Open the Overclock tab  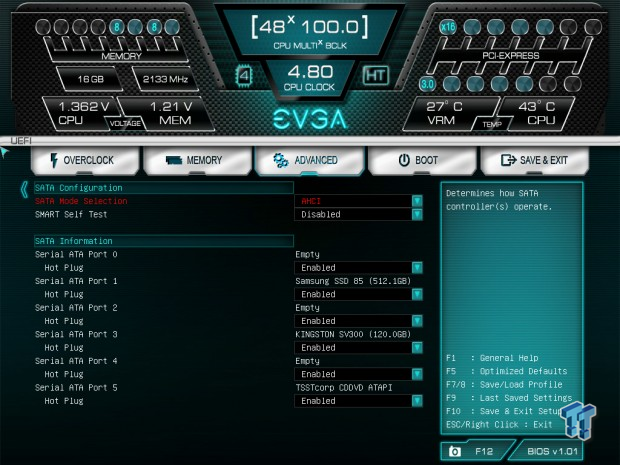point(85,161)
